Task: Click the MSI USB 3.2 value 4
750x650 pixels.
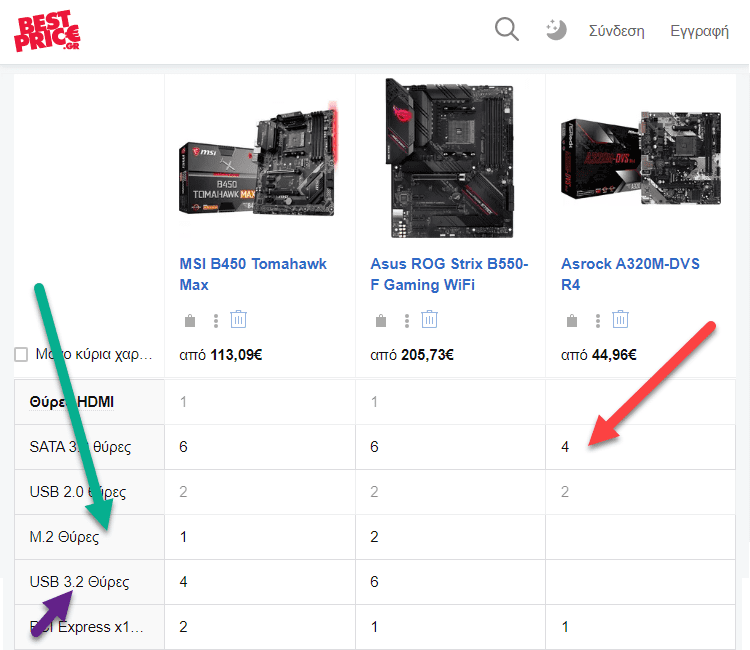Action: point(183,582)
